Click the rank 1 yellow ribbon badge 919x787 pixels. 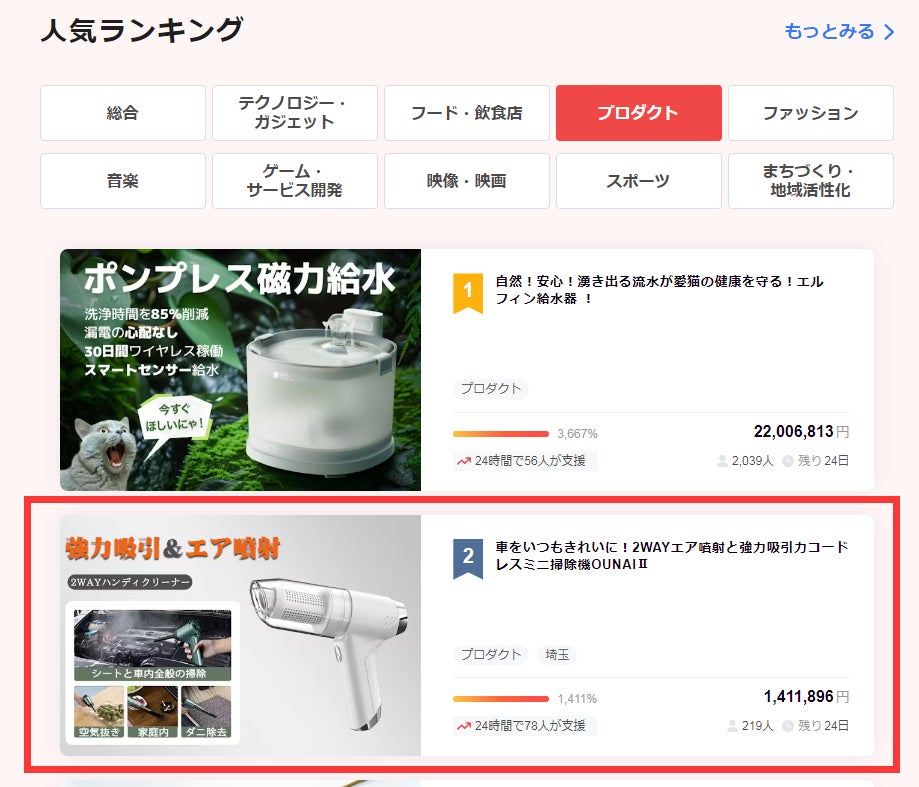[468, 294]
